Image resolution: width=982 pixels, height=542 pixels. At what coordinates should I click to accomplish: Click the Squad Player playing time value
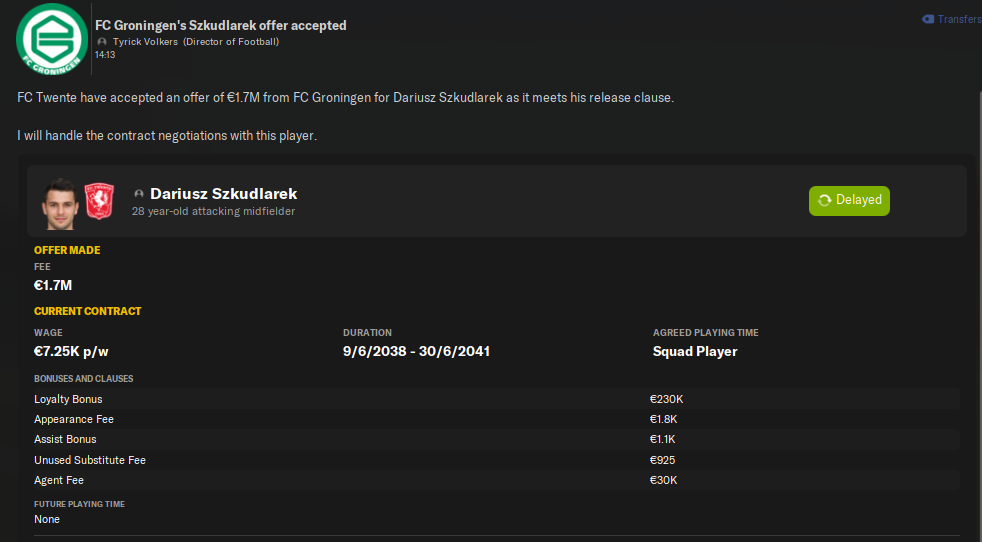695,351
